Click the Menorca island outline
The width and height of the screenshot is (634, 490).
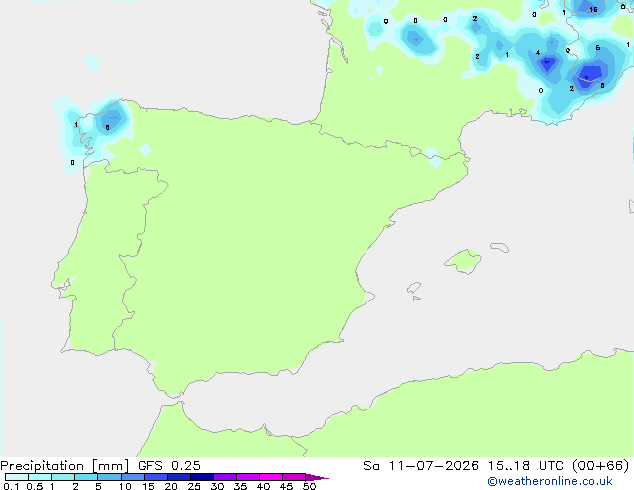(500, 247)
